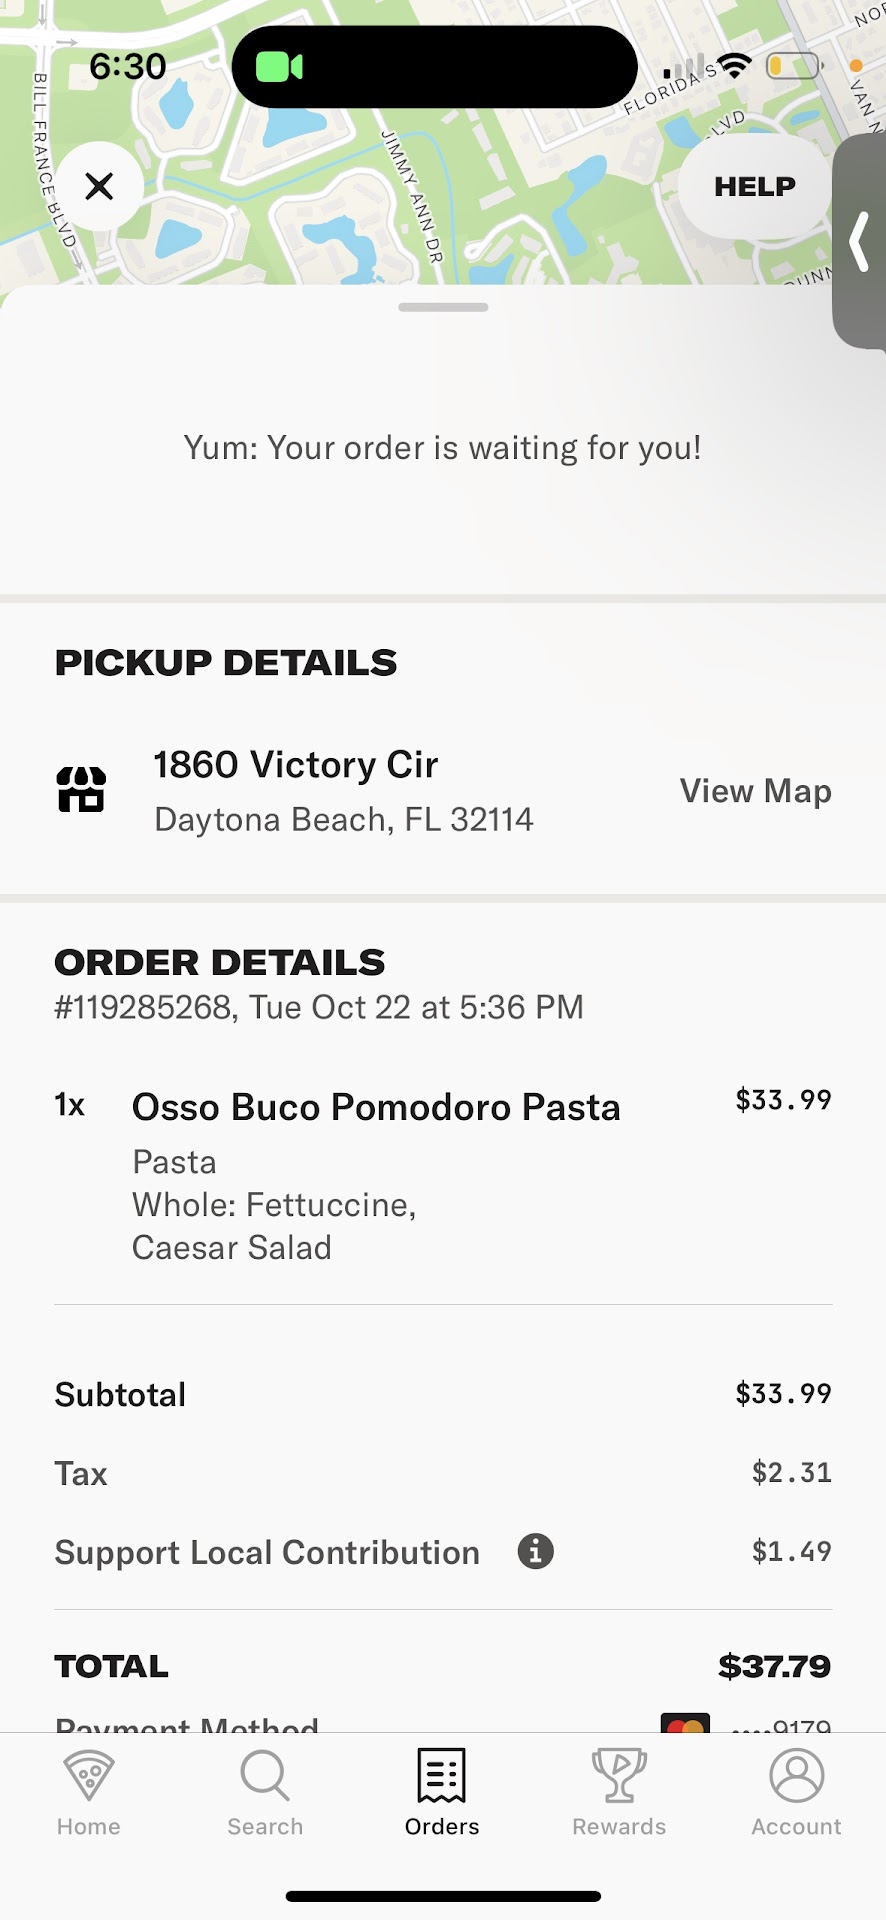Click the store pickup icon

(x=81, y=790)
